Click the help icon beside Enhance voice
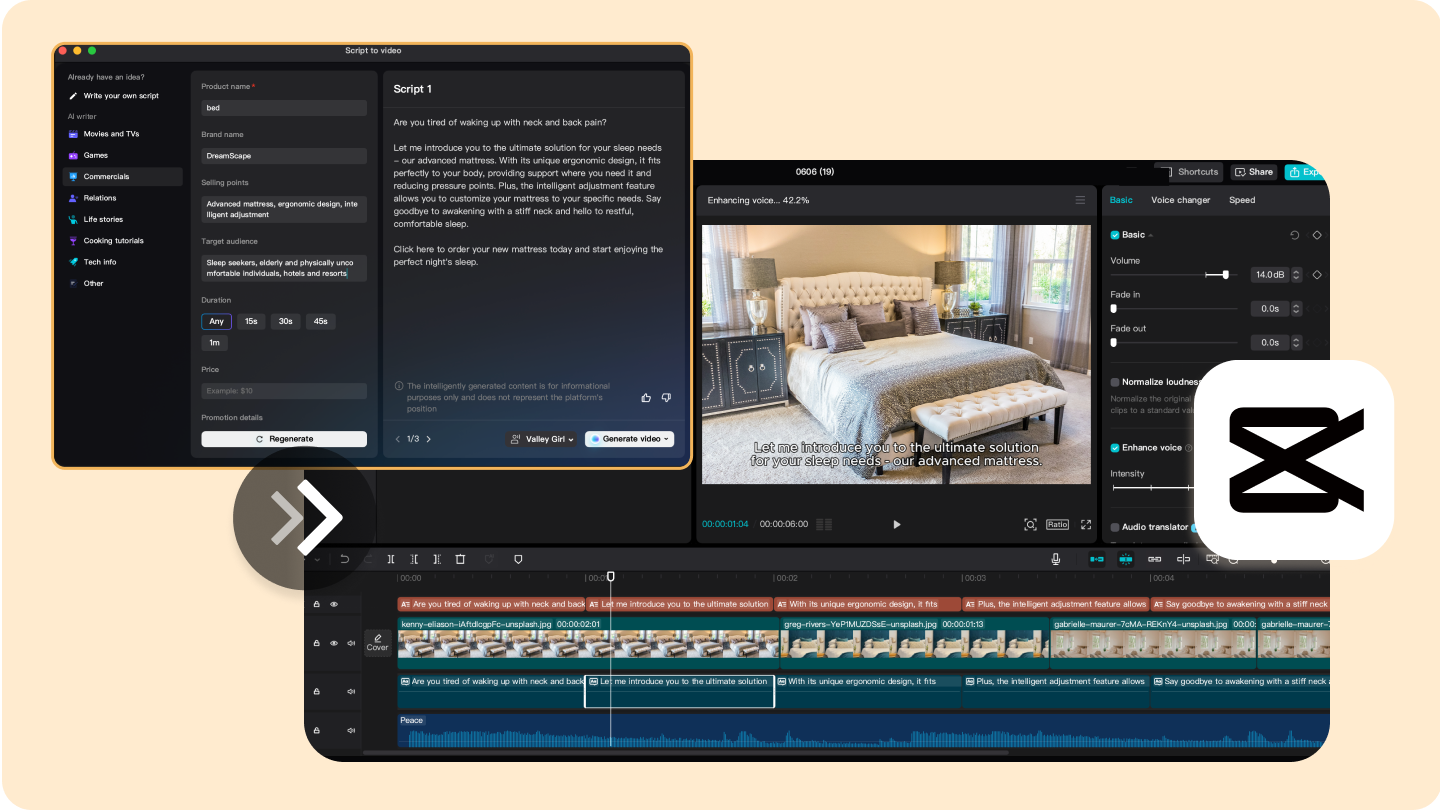Image resolution: width=1440 pixels, height=810 pixels. (x=1189, y=448)
